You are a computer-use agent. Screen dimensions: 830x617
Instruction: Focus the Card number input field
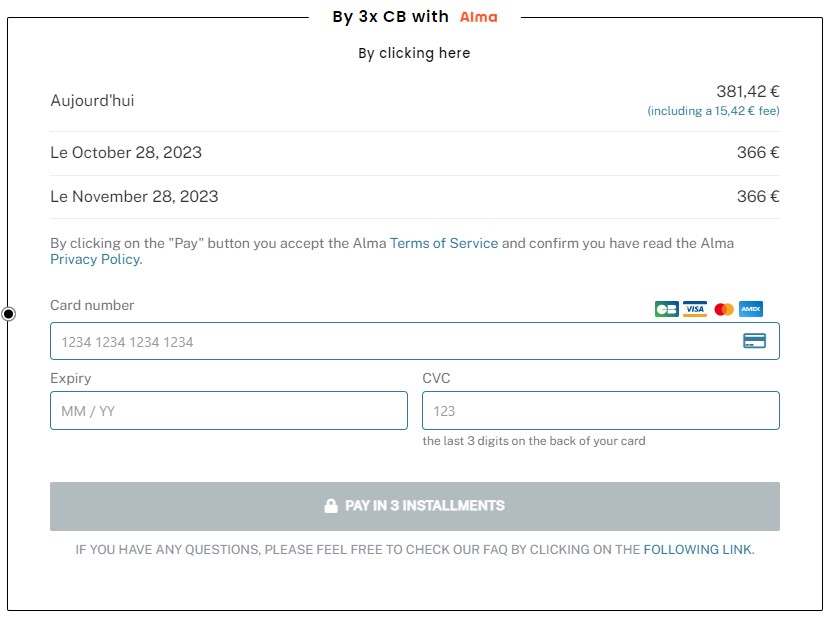[x=414, y=341]
